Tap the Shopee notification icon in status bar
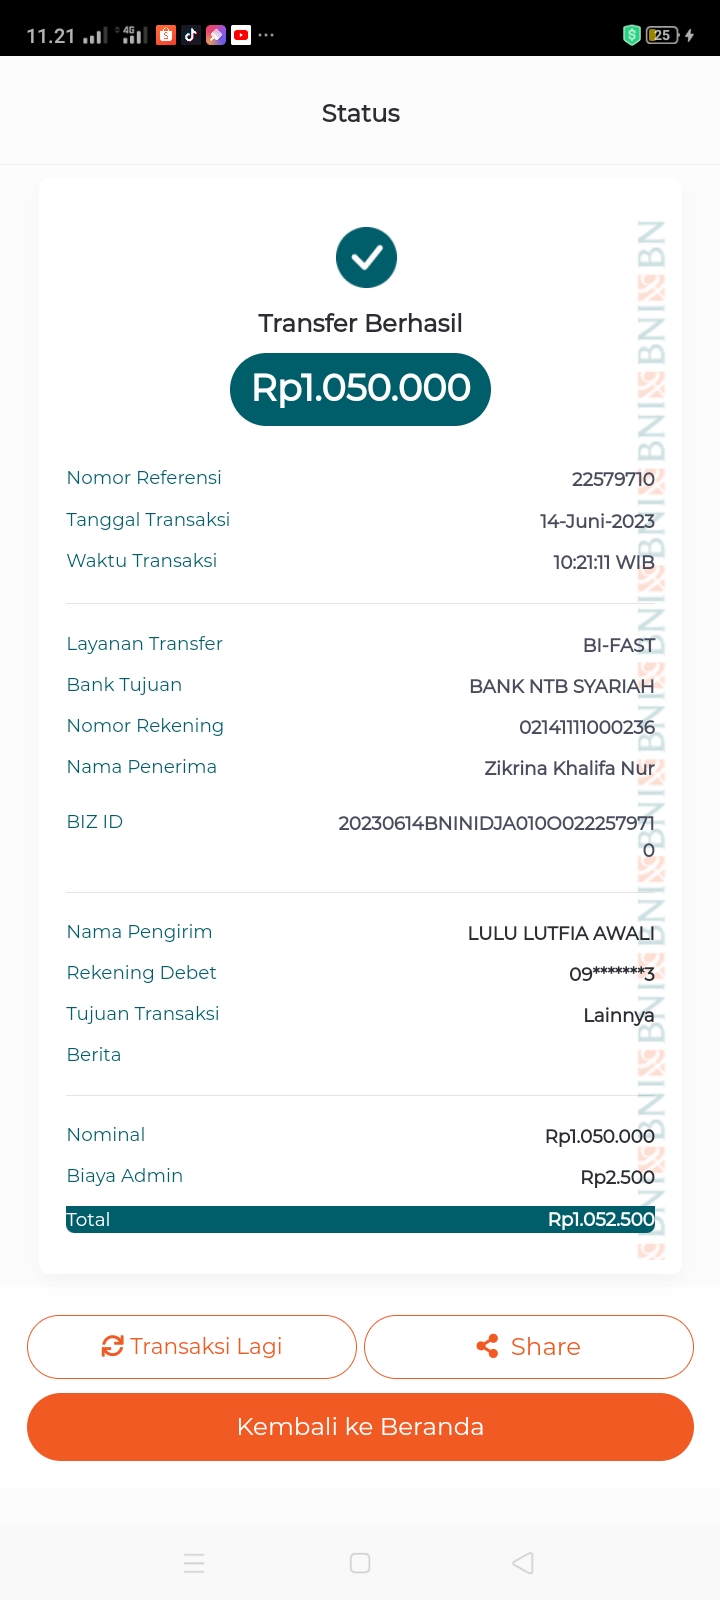720x1600 pixels. point(166,35)
